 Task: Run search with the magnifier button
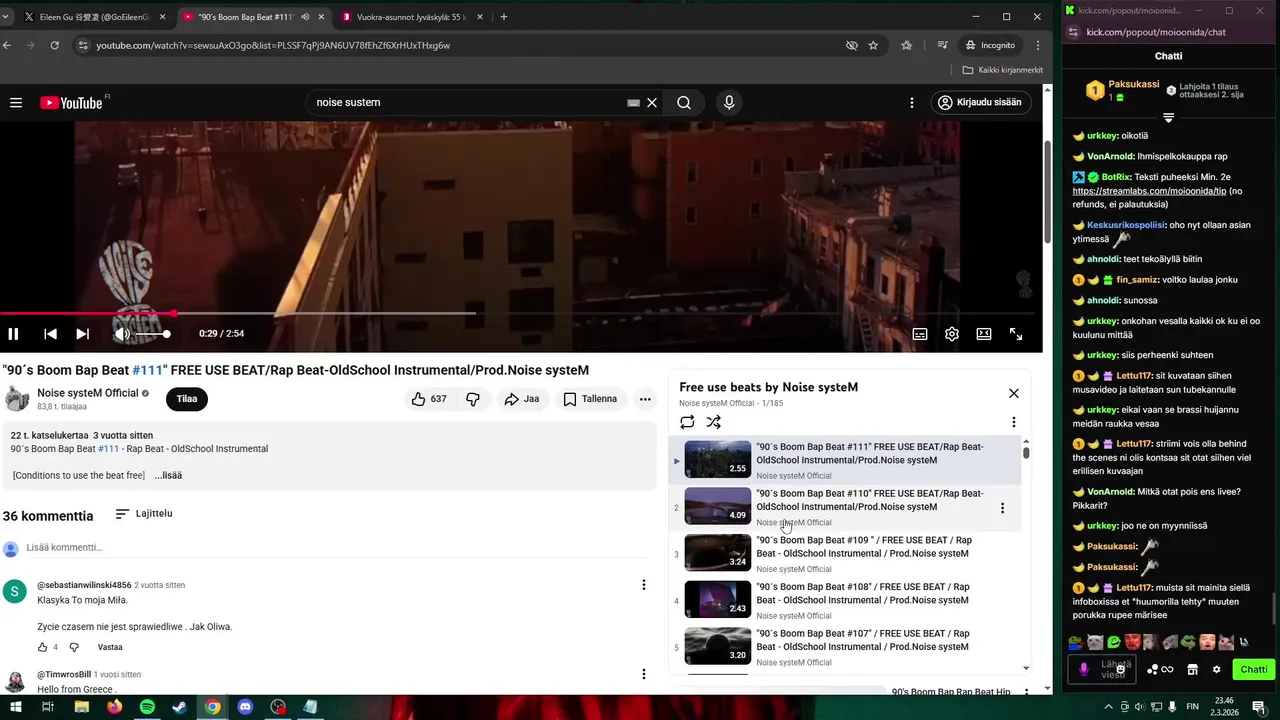pyautogui.click(x=684, y=102)
